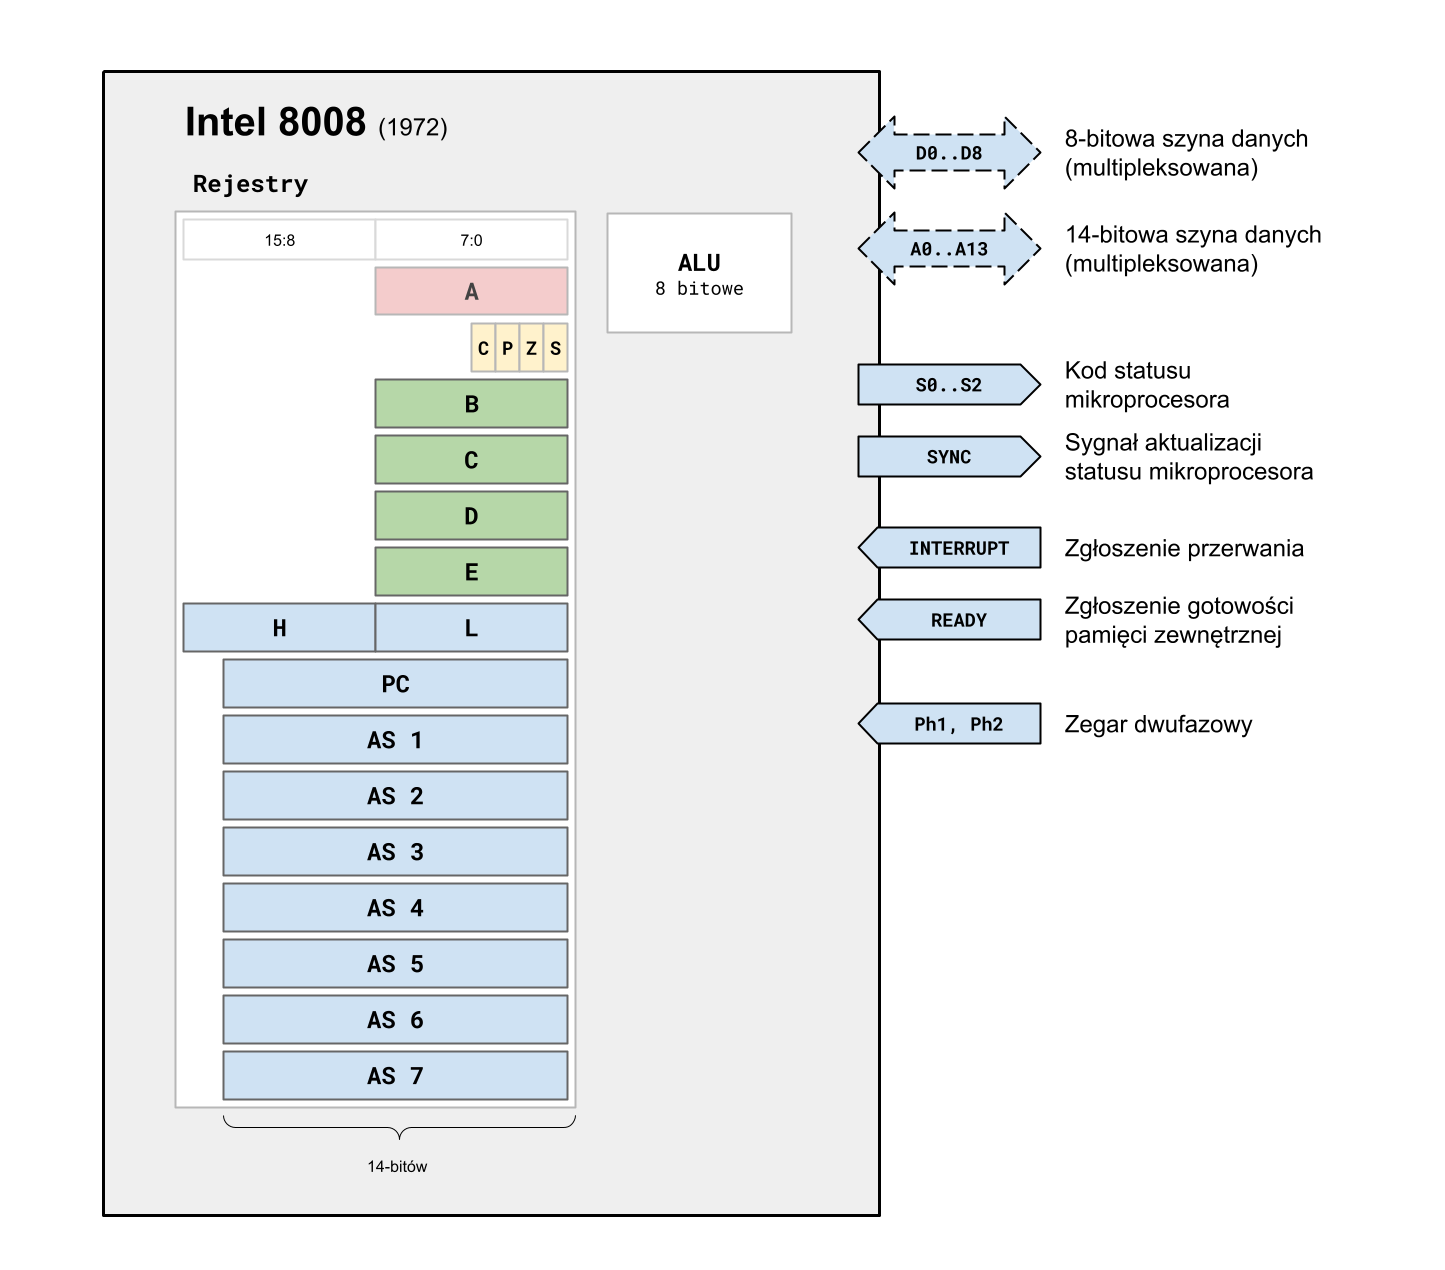
Task: Select the A0..A13 address bus arrow
Action: pyautogui.click(x=948, y=249)
